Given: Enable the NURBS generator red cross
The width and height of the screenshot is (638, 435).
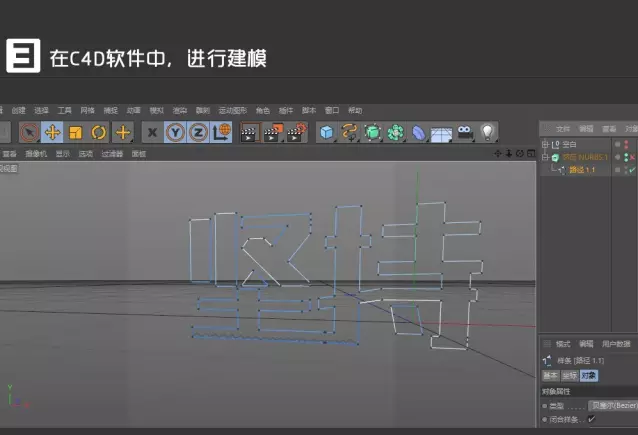Looking at the screenshot, I should pyautogui.click(x=633, y=157).
